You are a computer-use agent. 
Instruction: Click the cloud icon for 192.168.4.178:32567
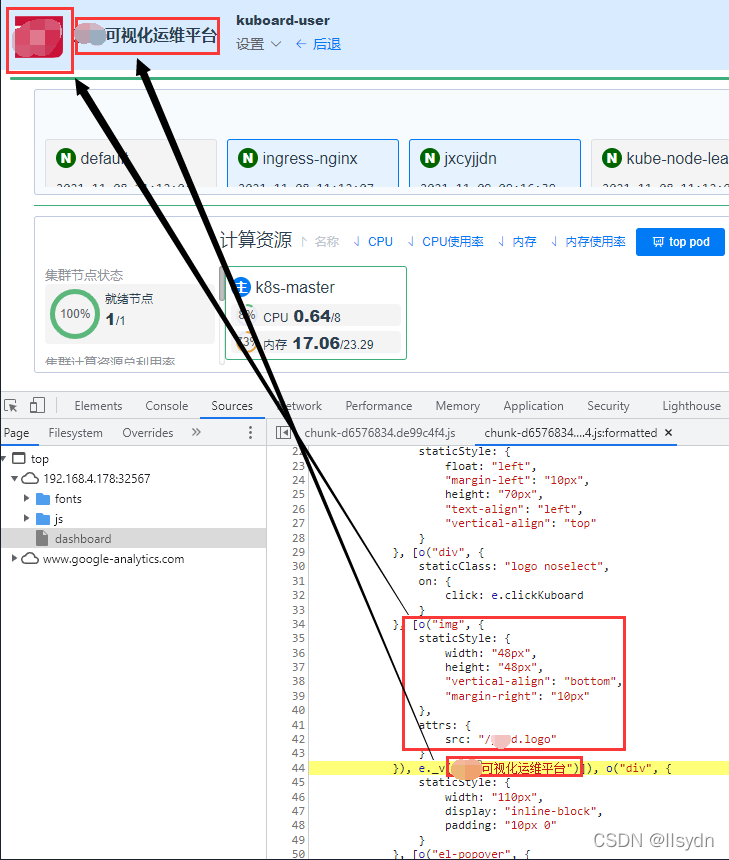[x=30, y=478]
